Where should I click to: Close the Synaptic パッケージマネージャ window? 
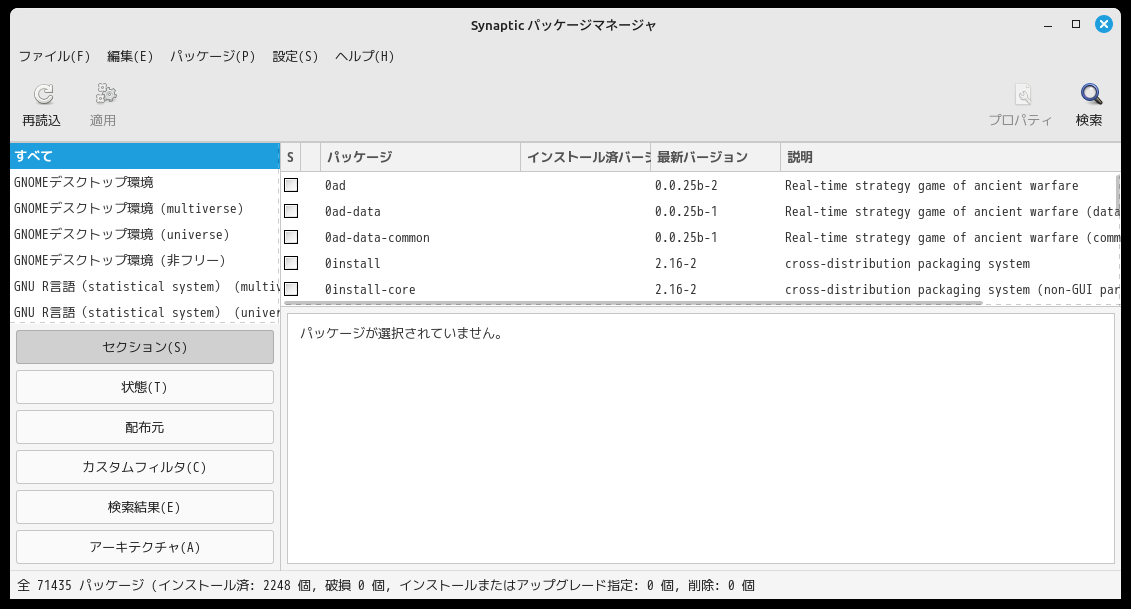point(1104,25)
